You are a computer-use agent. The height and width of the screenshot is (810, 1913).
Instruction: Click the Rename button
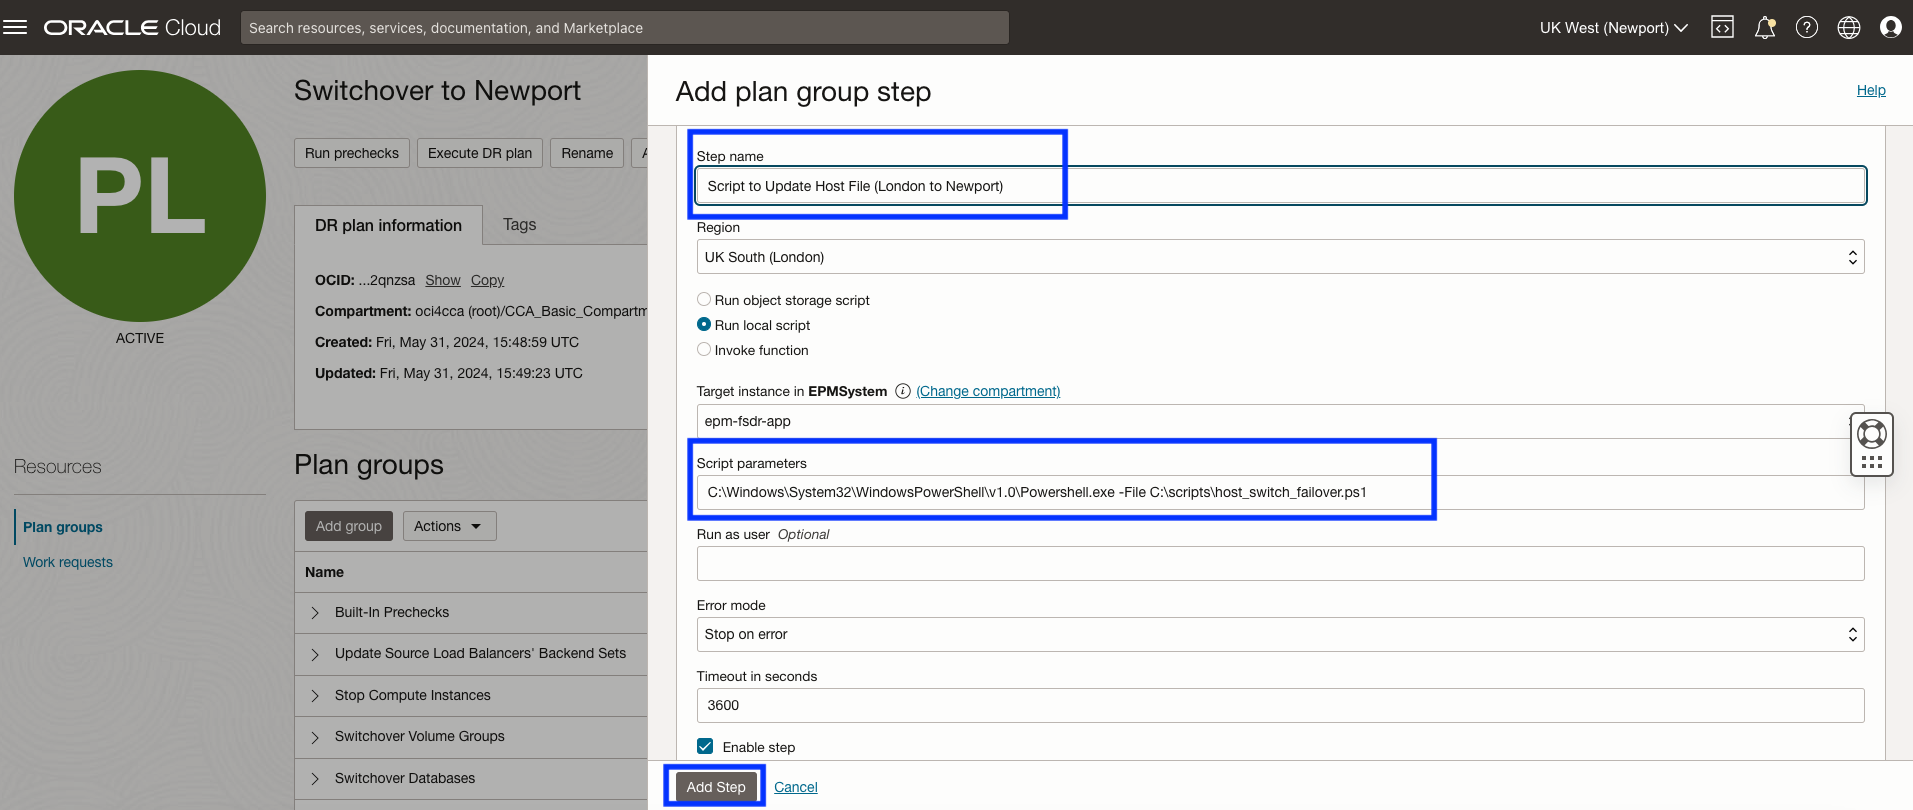click(587, 153)
